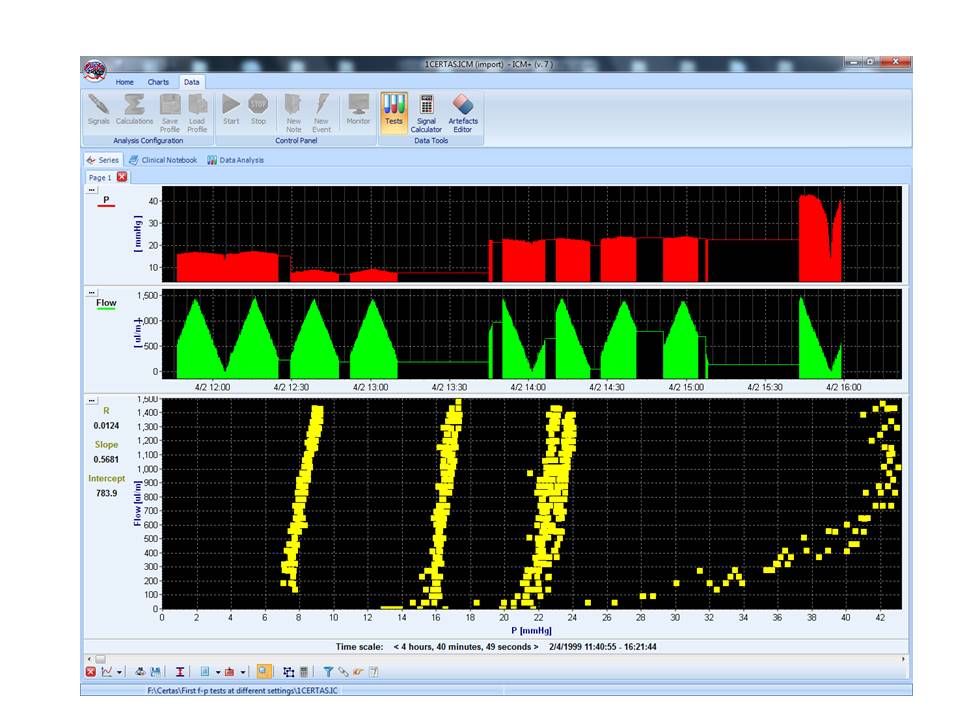Switch to the Charts ribbon tab
This screenshot has width=960, height=720.
point(158,82)
